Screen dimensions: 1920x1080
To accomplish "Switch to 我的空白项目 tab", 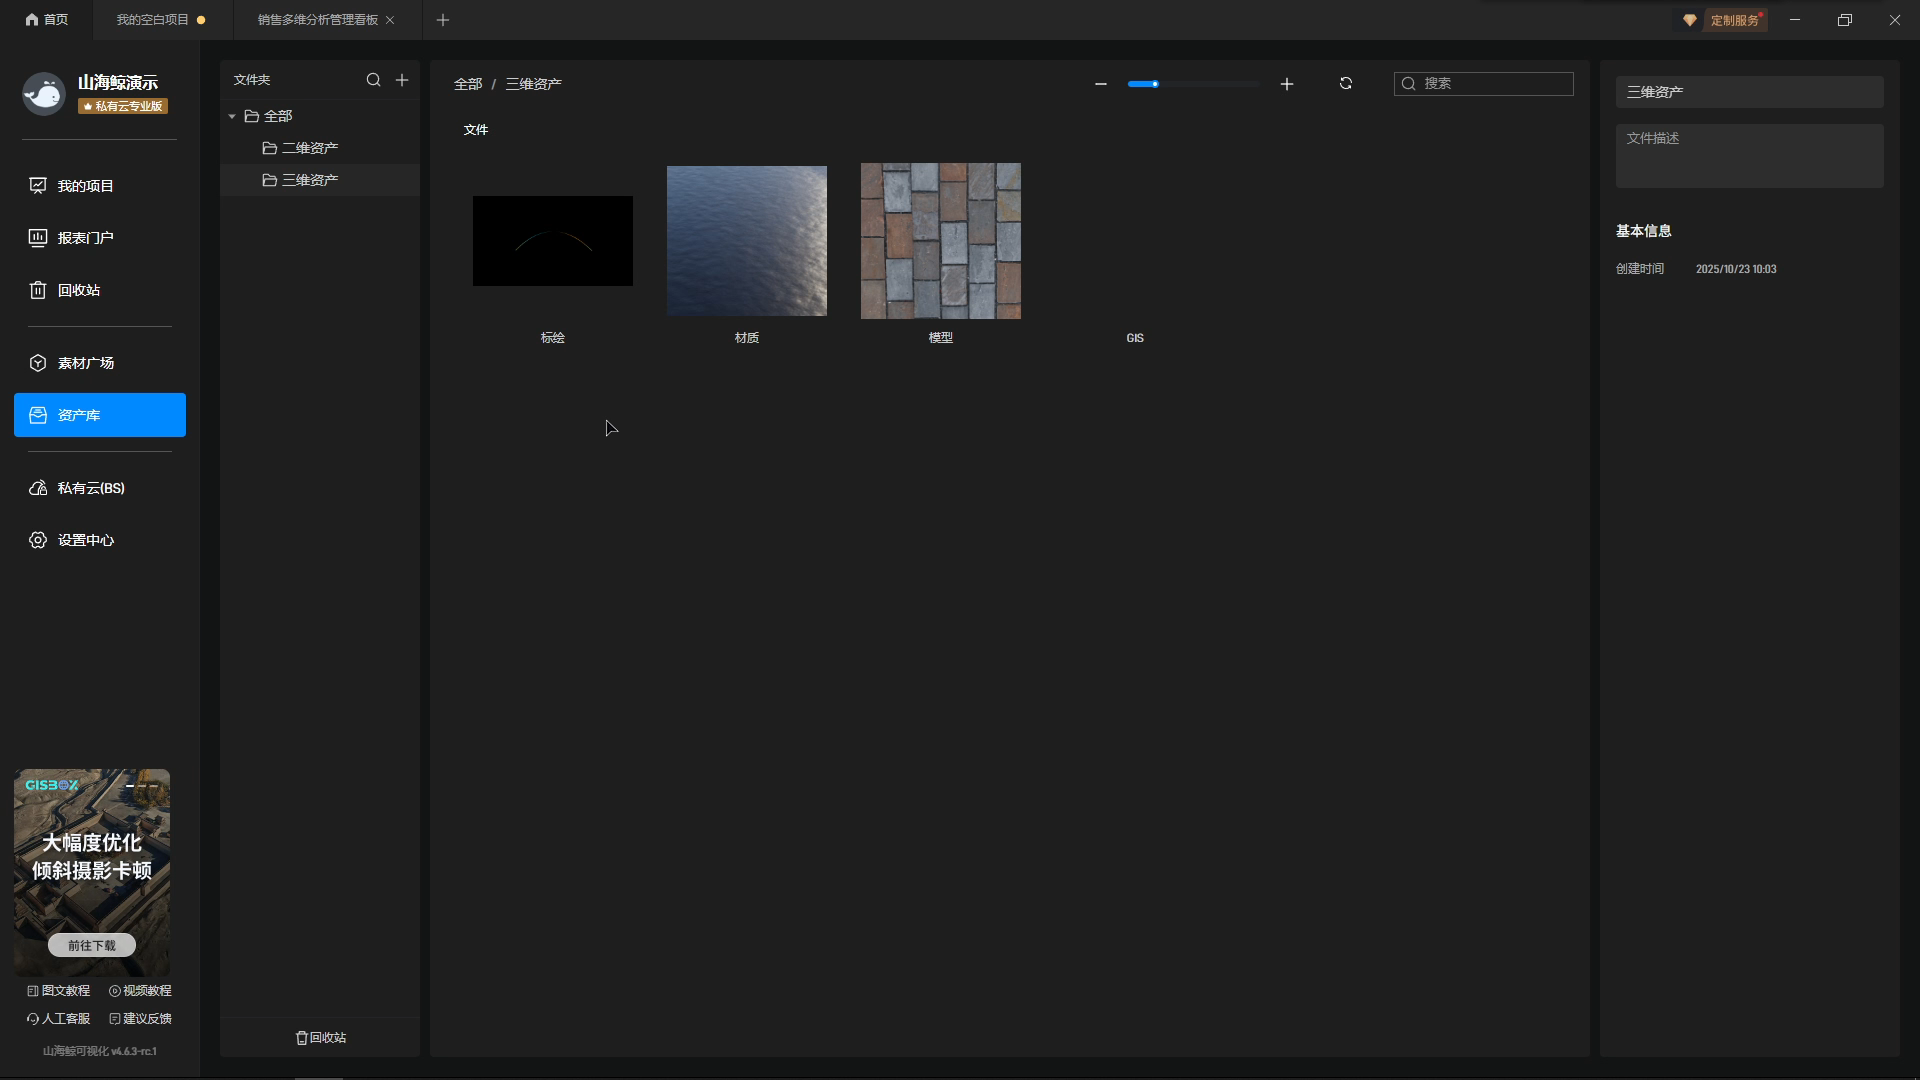I will click(153, 20).
